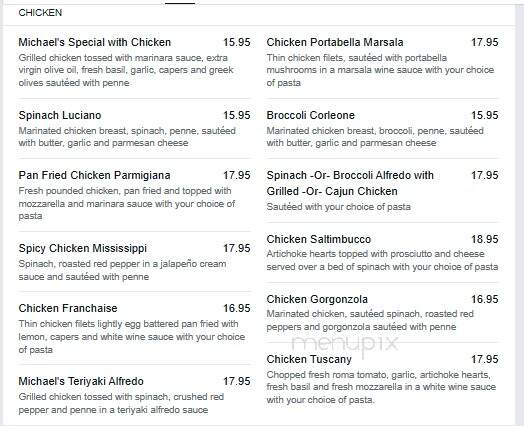Click the Michael's Teriyaki Alfredo description

click(x=121, y=403)
